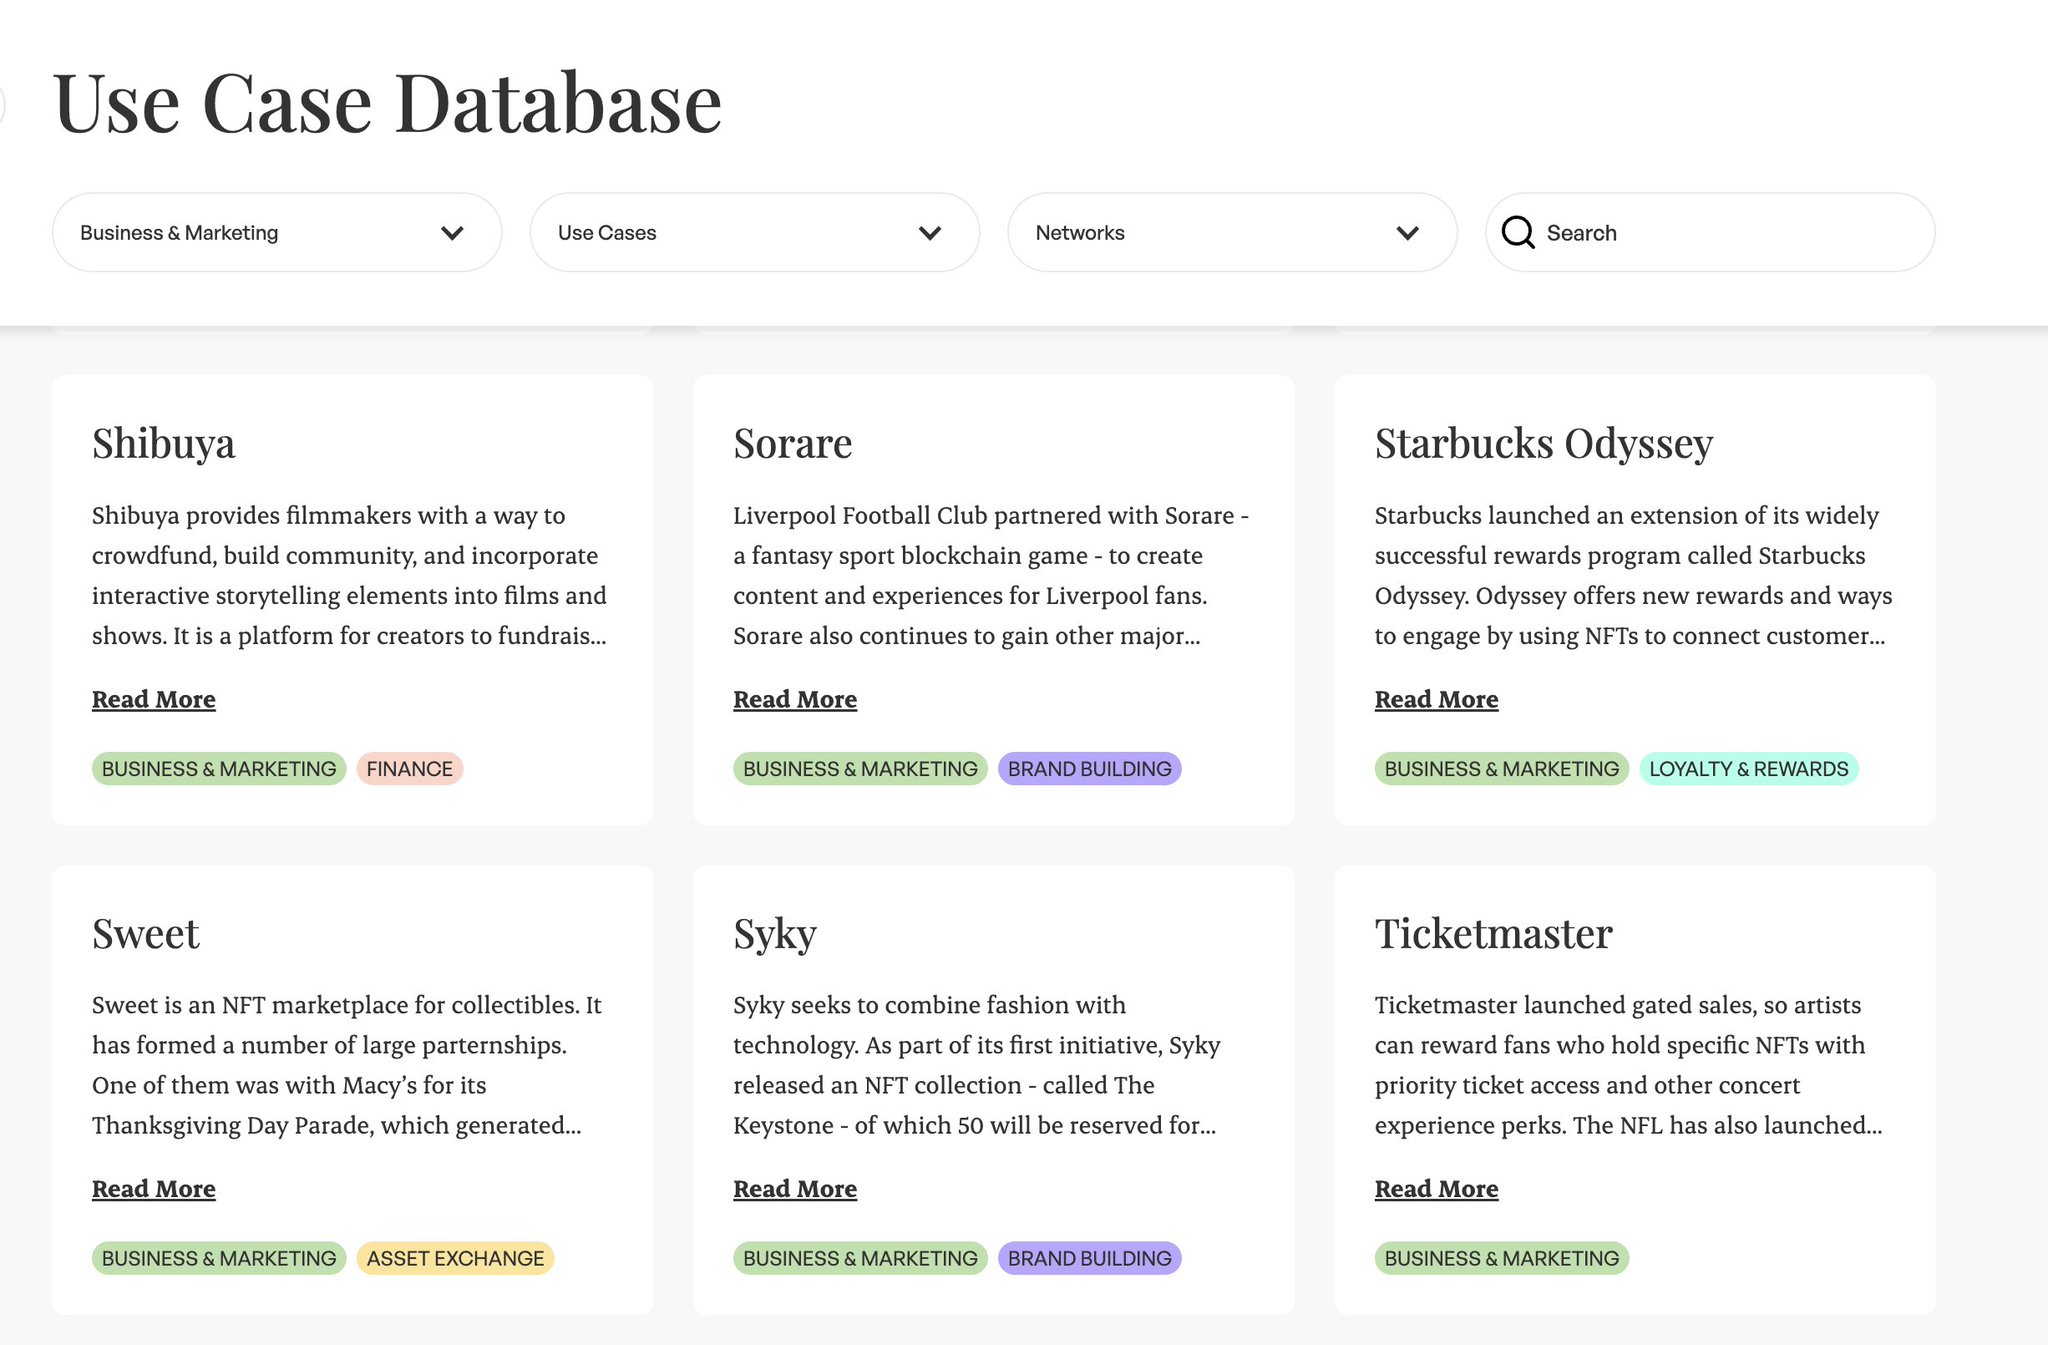This screenshot has height=1345, width=2048.
Task: Open Read More link for Shibuya
Action: [x=154, y=699]
